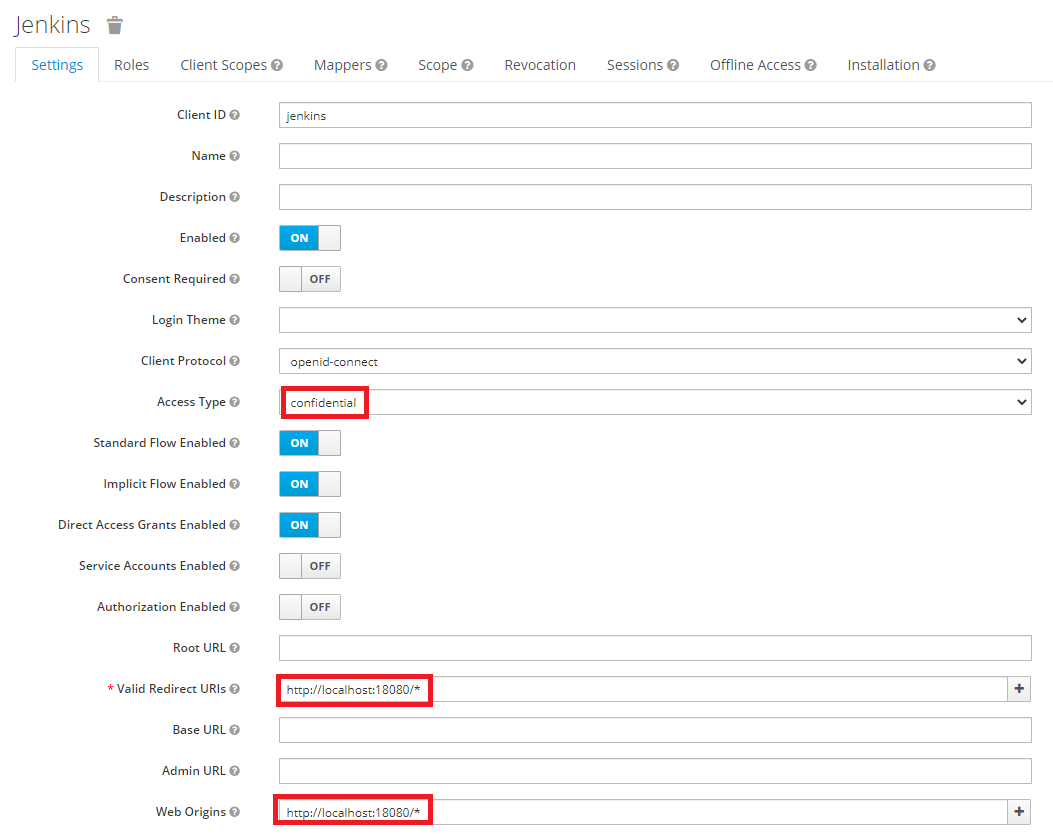Show help tooltip for Direct Access Grants
Screen dimensions: 1053x837
pos(234,525)
